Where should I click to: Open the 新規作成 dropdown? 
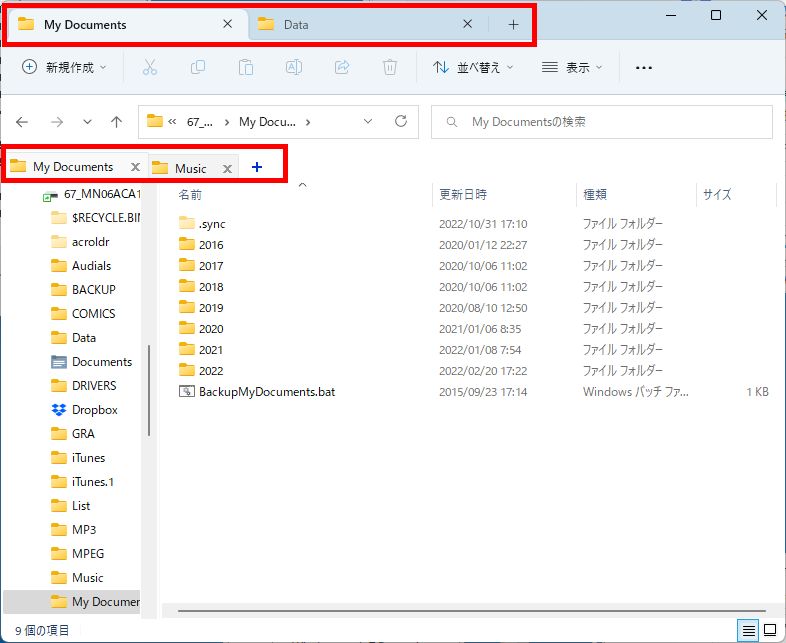[65, 67]
